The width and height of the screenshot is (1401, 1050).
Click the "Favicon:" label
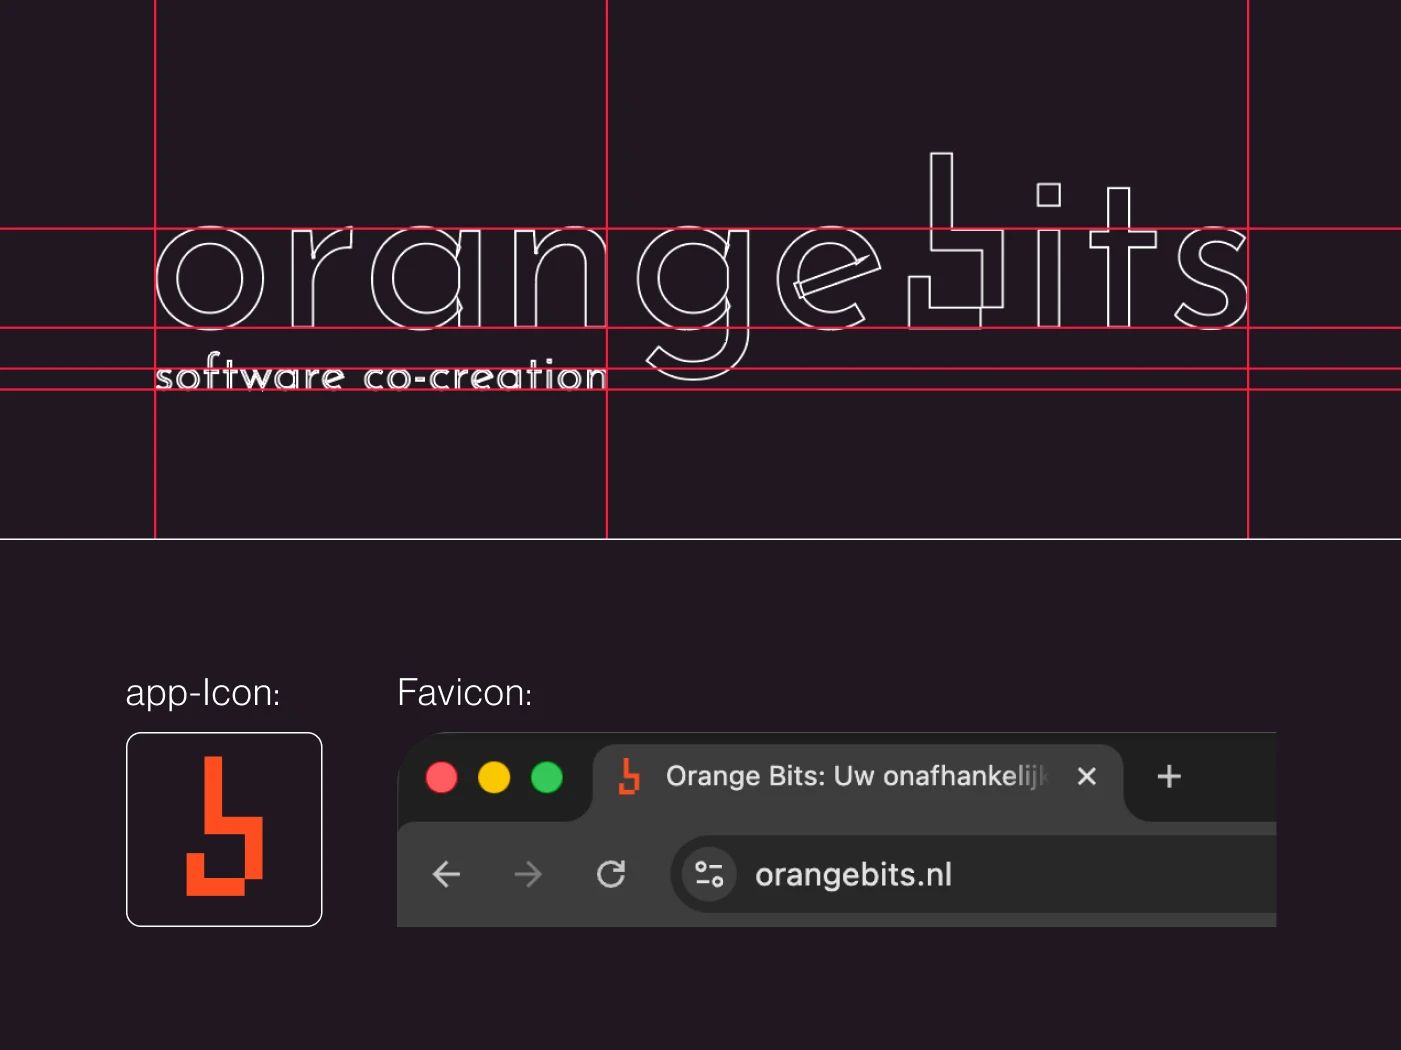tap(464, 693)
